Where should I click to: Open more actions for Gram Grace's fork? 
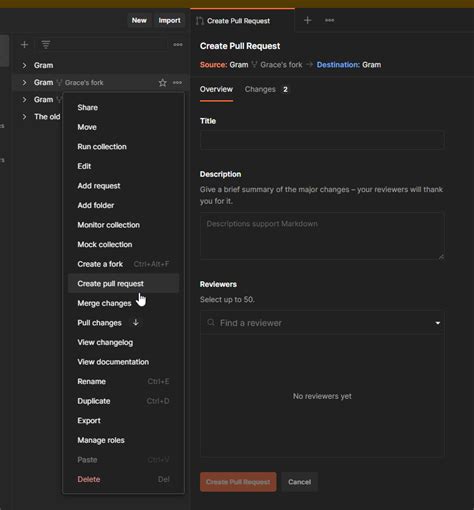177,82
